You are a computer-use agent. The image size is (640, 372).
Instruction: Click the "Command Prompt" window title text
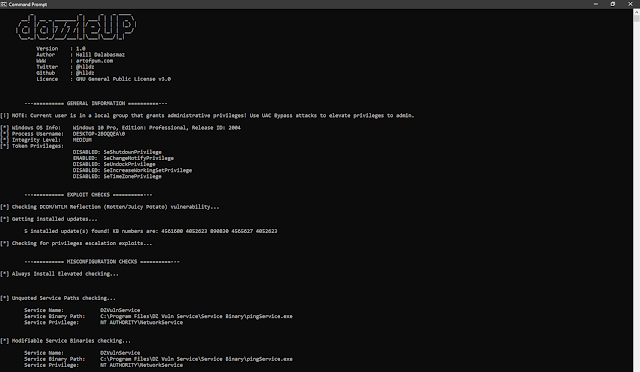coord(28,4)
